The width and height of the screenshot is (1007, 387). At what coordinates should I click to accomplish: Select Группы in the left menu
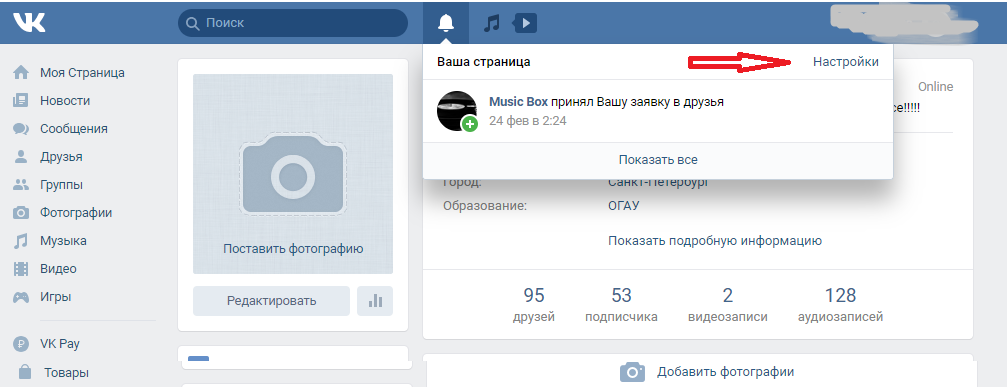(61, 185)
